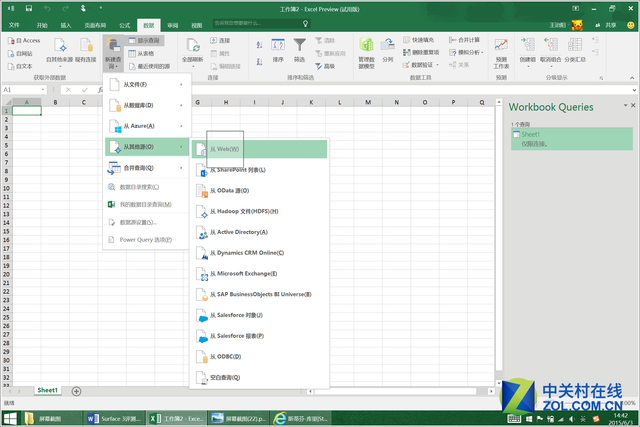This screenshot has height=427, width=640.
Task: Select 合并查询(Q) menu item
Action: tap(147, 168)
